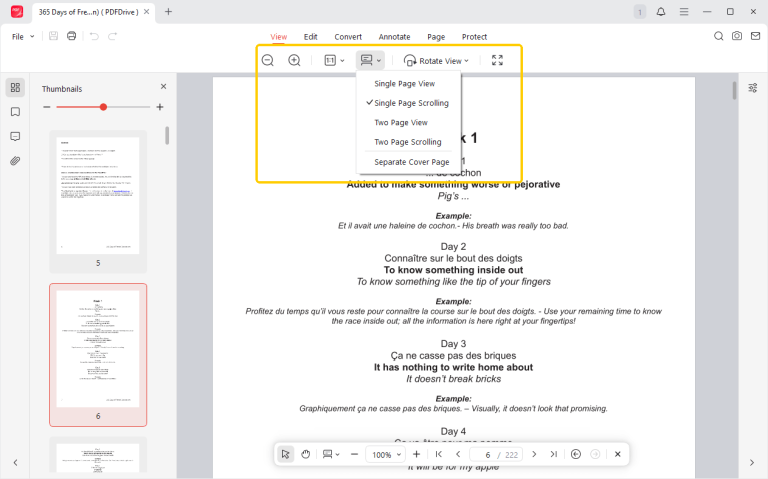Click the print icon
The width and height of the screenshot is (768, 479).
(x=71, y=36)
